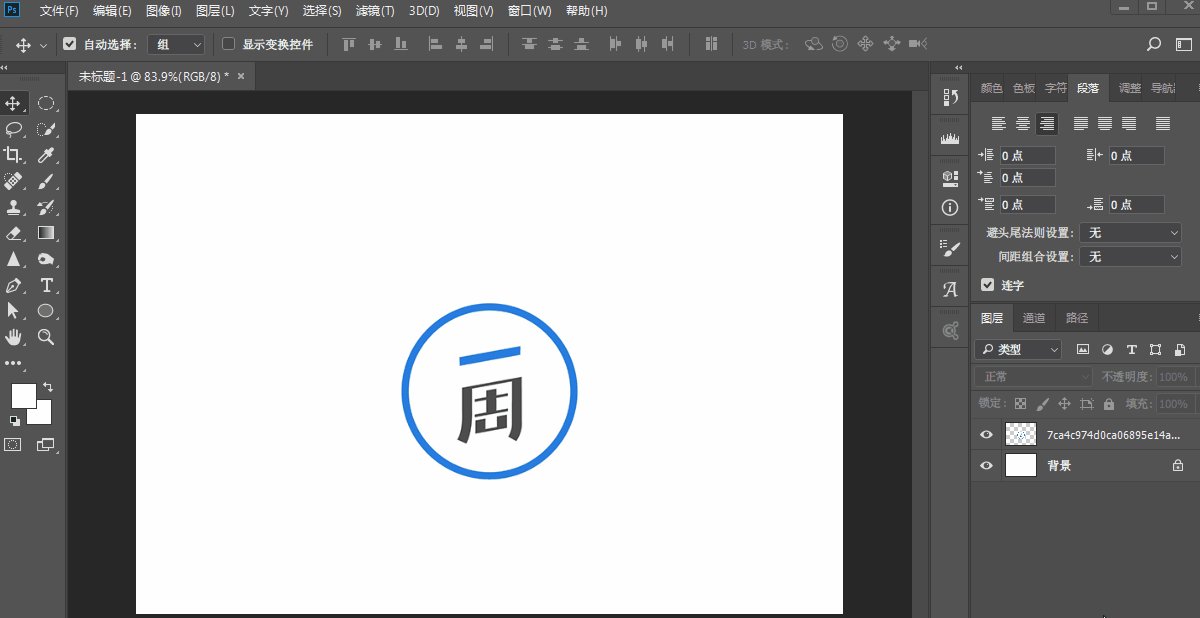Uncheck the 连字 checkbox
Viewport: 1200px width, 618px height.
[988, 285]
